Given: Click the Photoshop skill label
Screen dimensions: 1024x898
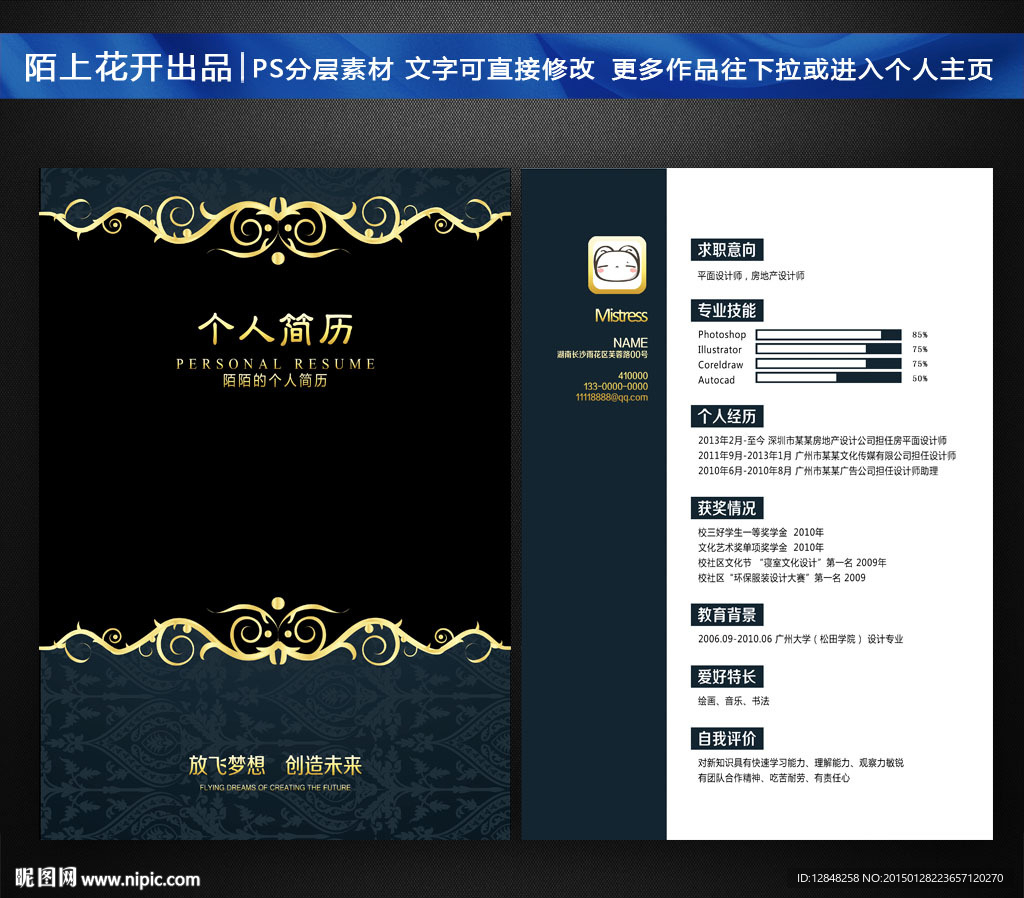Looking at the screenshot, I should [x=722, y=334].
